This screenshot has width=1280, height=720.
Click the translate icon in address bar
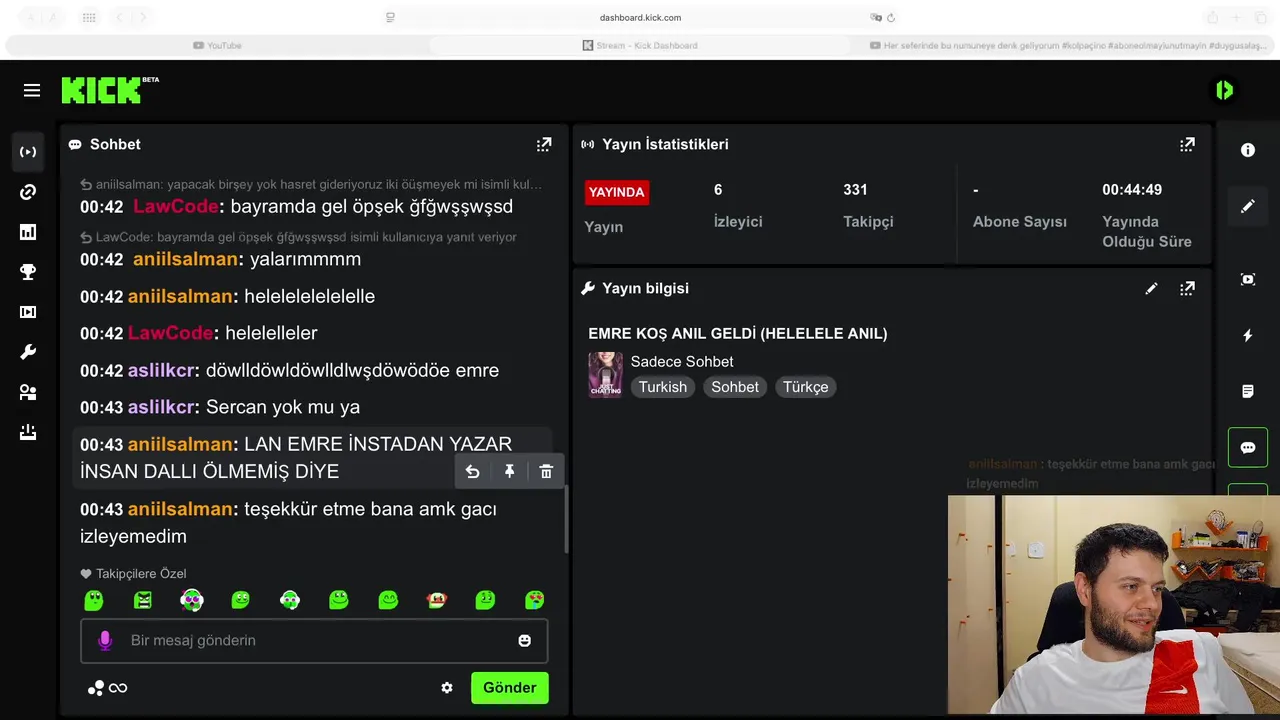tap(876, 17)
